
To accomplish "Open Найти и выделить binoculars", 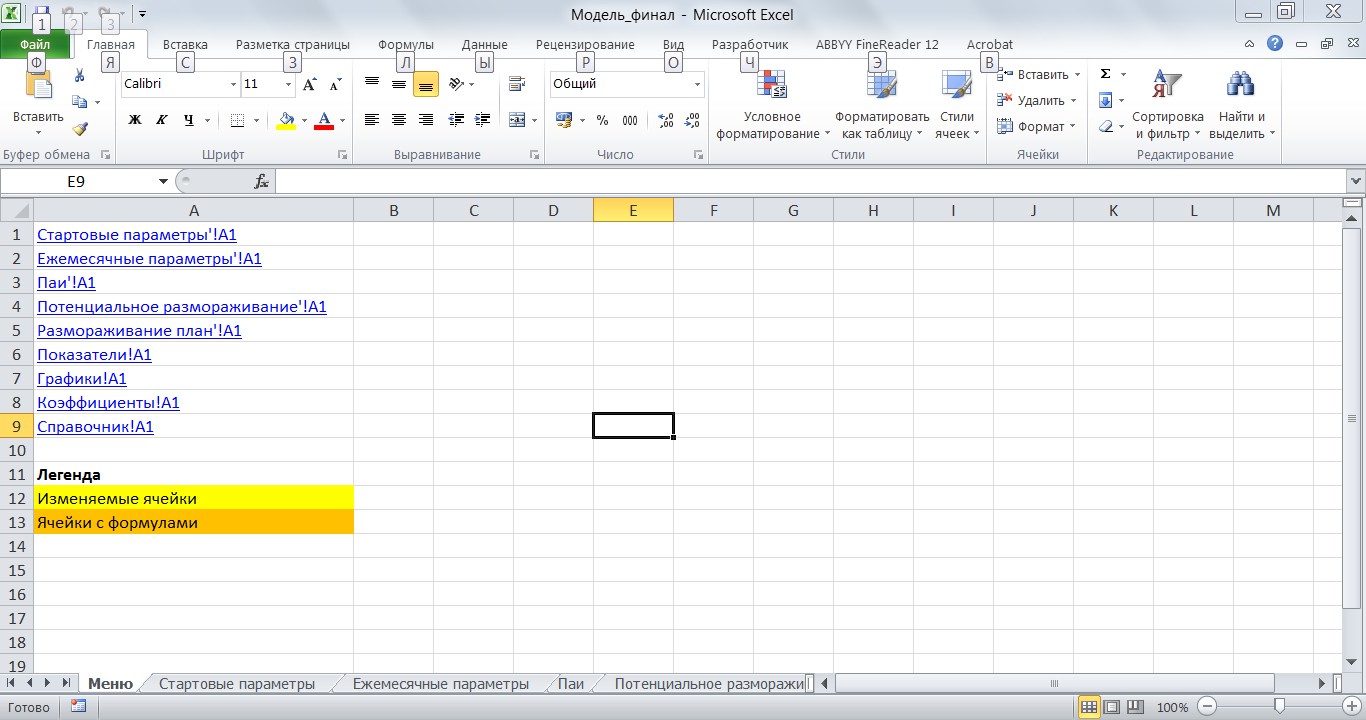I will coord(1242,104).
